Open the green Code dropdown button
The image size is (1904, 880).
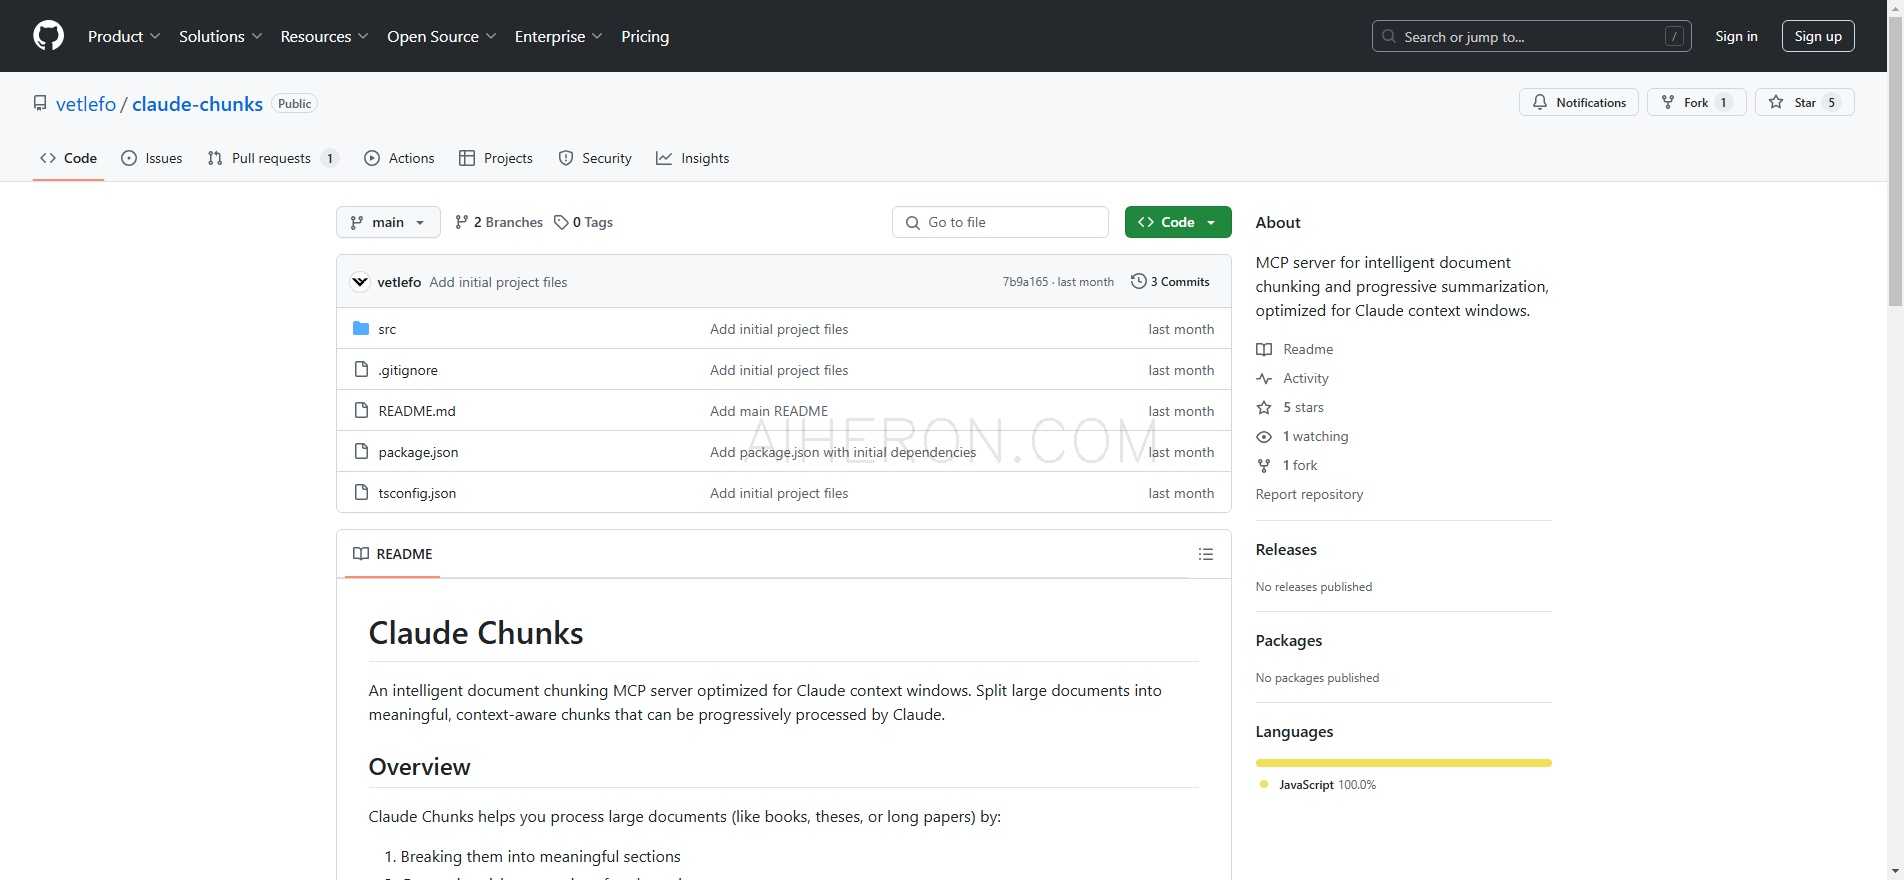(1177, 222)
